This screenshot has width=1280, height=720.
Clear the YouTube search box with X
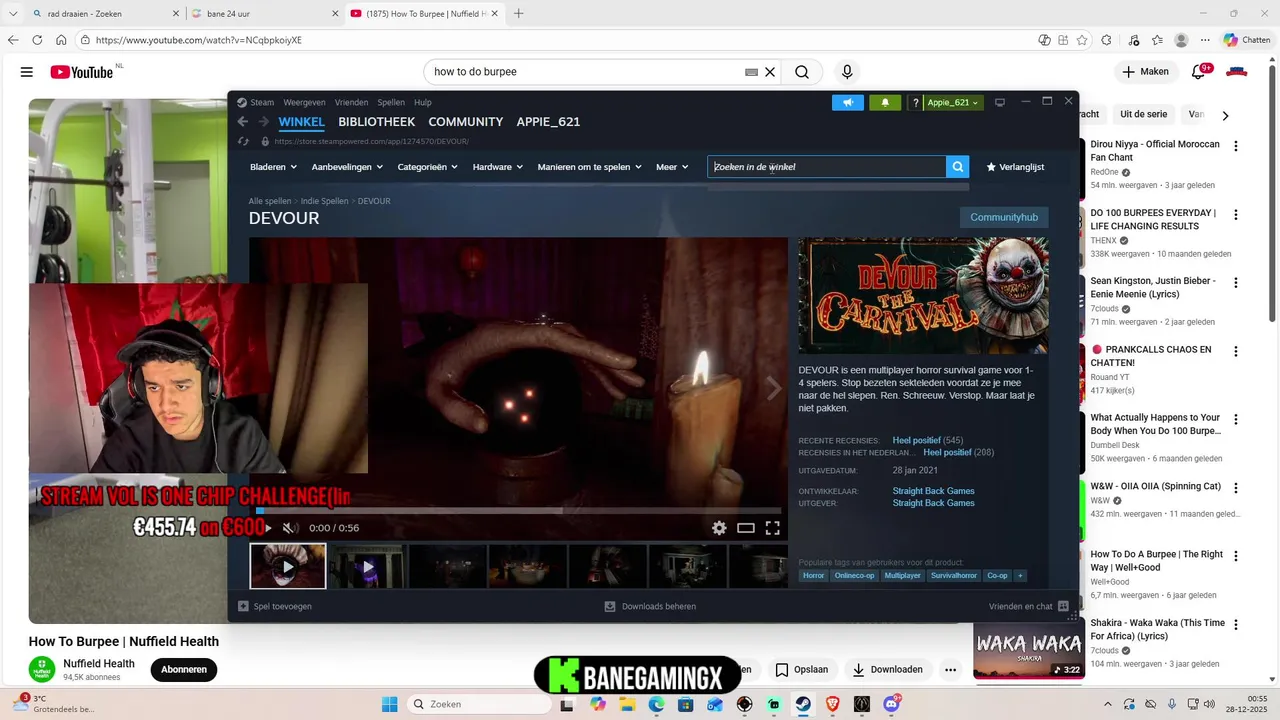click(770, 72)
